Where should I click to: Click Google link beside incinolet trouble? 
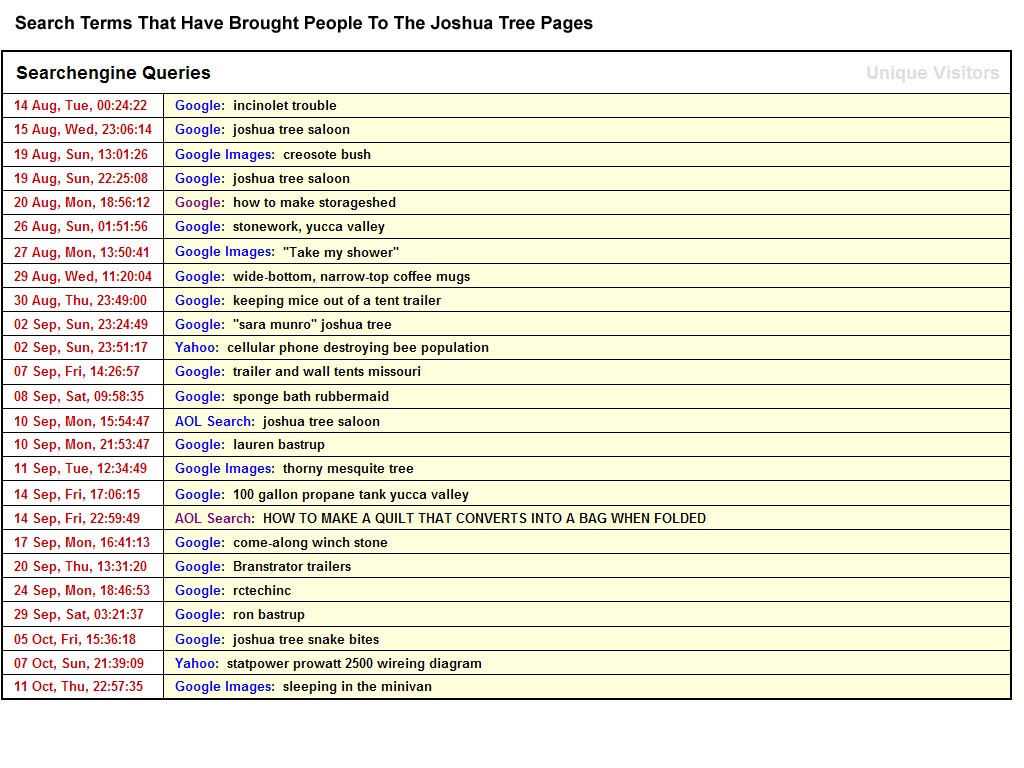pos(198,106)
